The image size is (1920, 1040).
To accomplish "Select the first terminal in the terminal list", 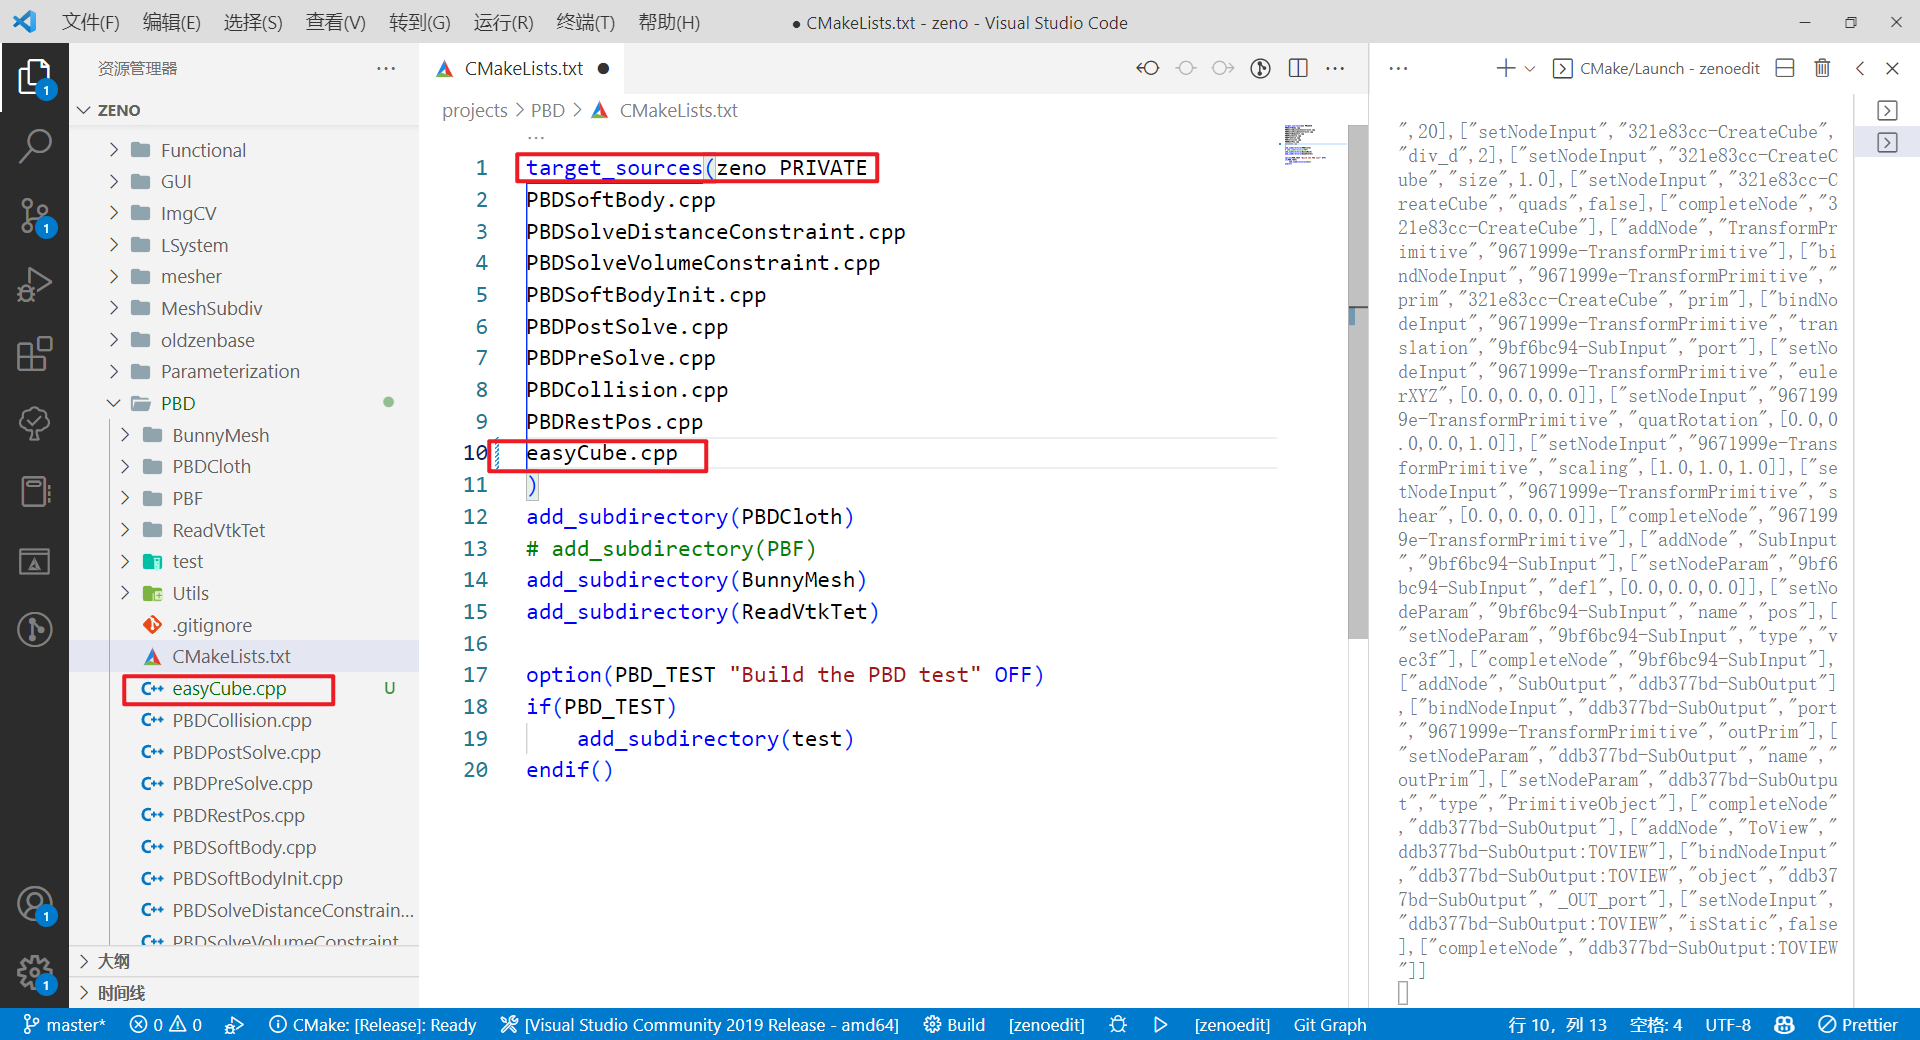I will coord(1887,110).
